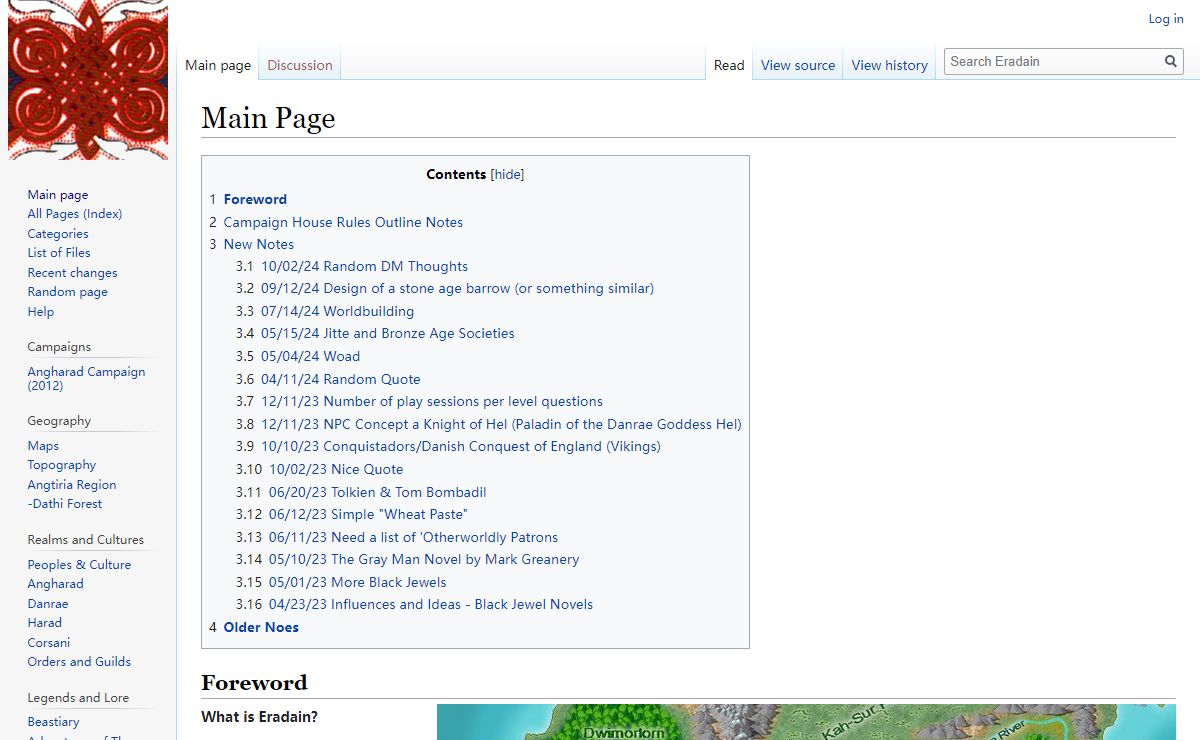The width and height of the screenshot is (1200, 740).
Task: Jump to NPC Concept Knight of Hel
Action: coord(501,424)
